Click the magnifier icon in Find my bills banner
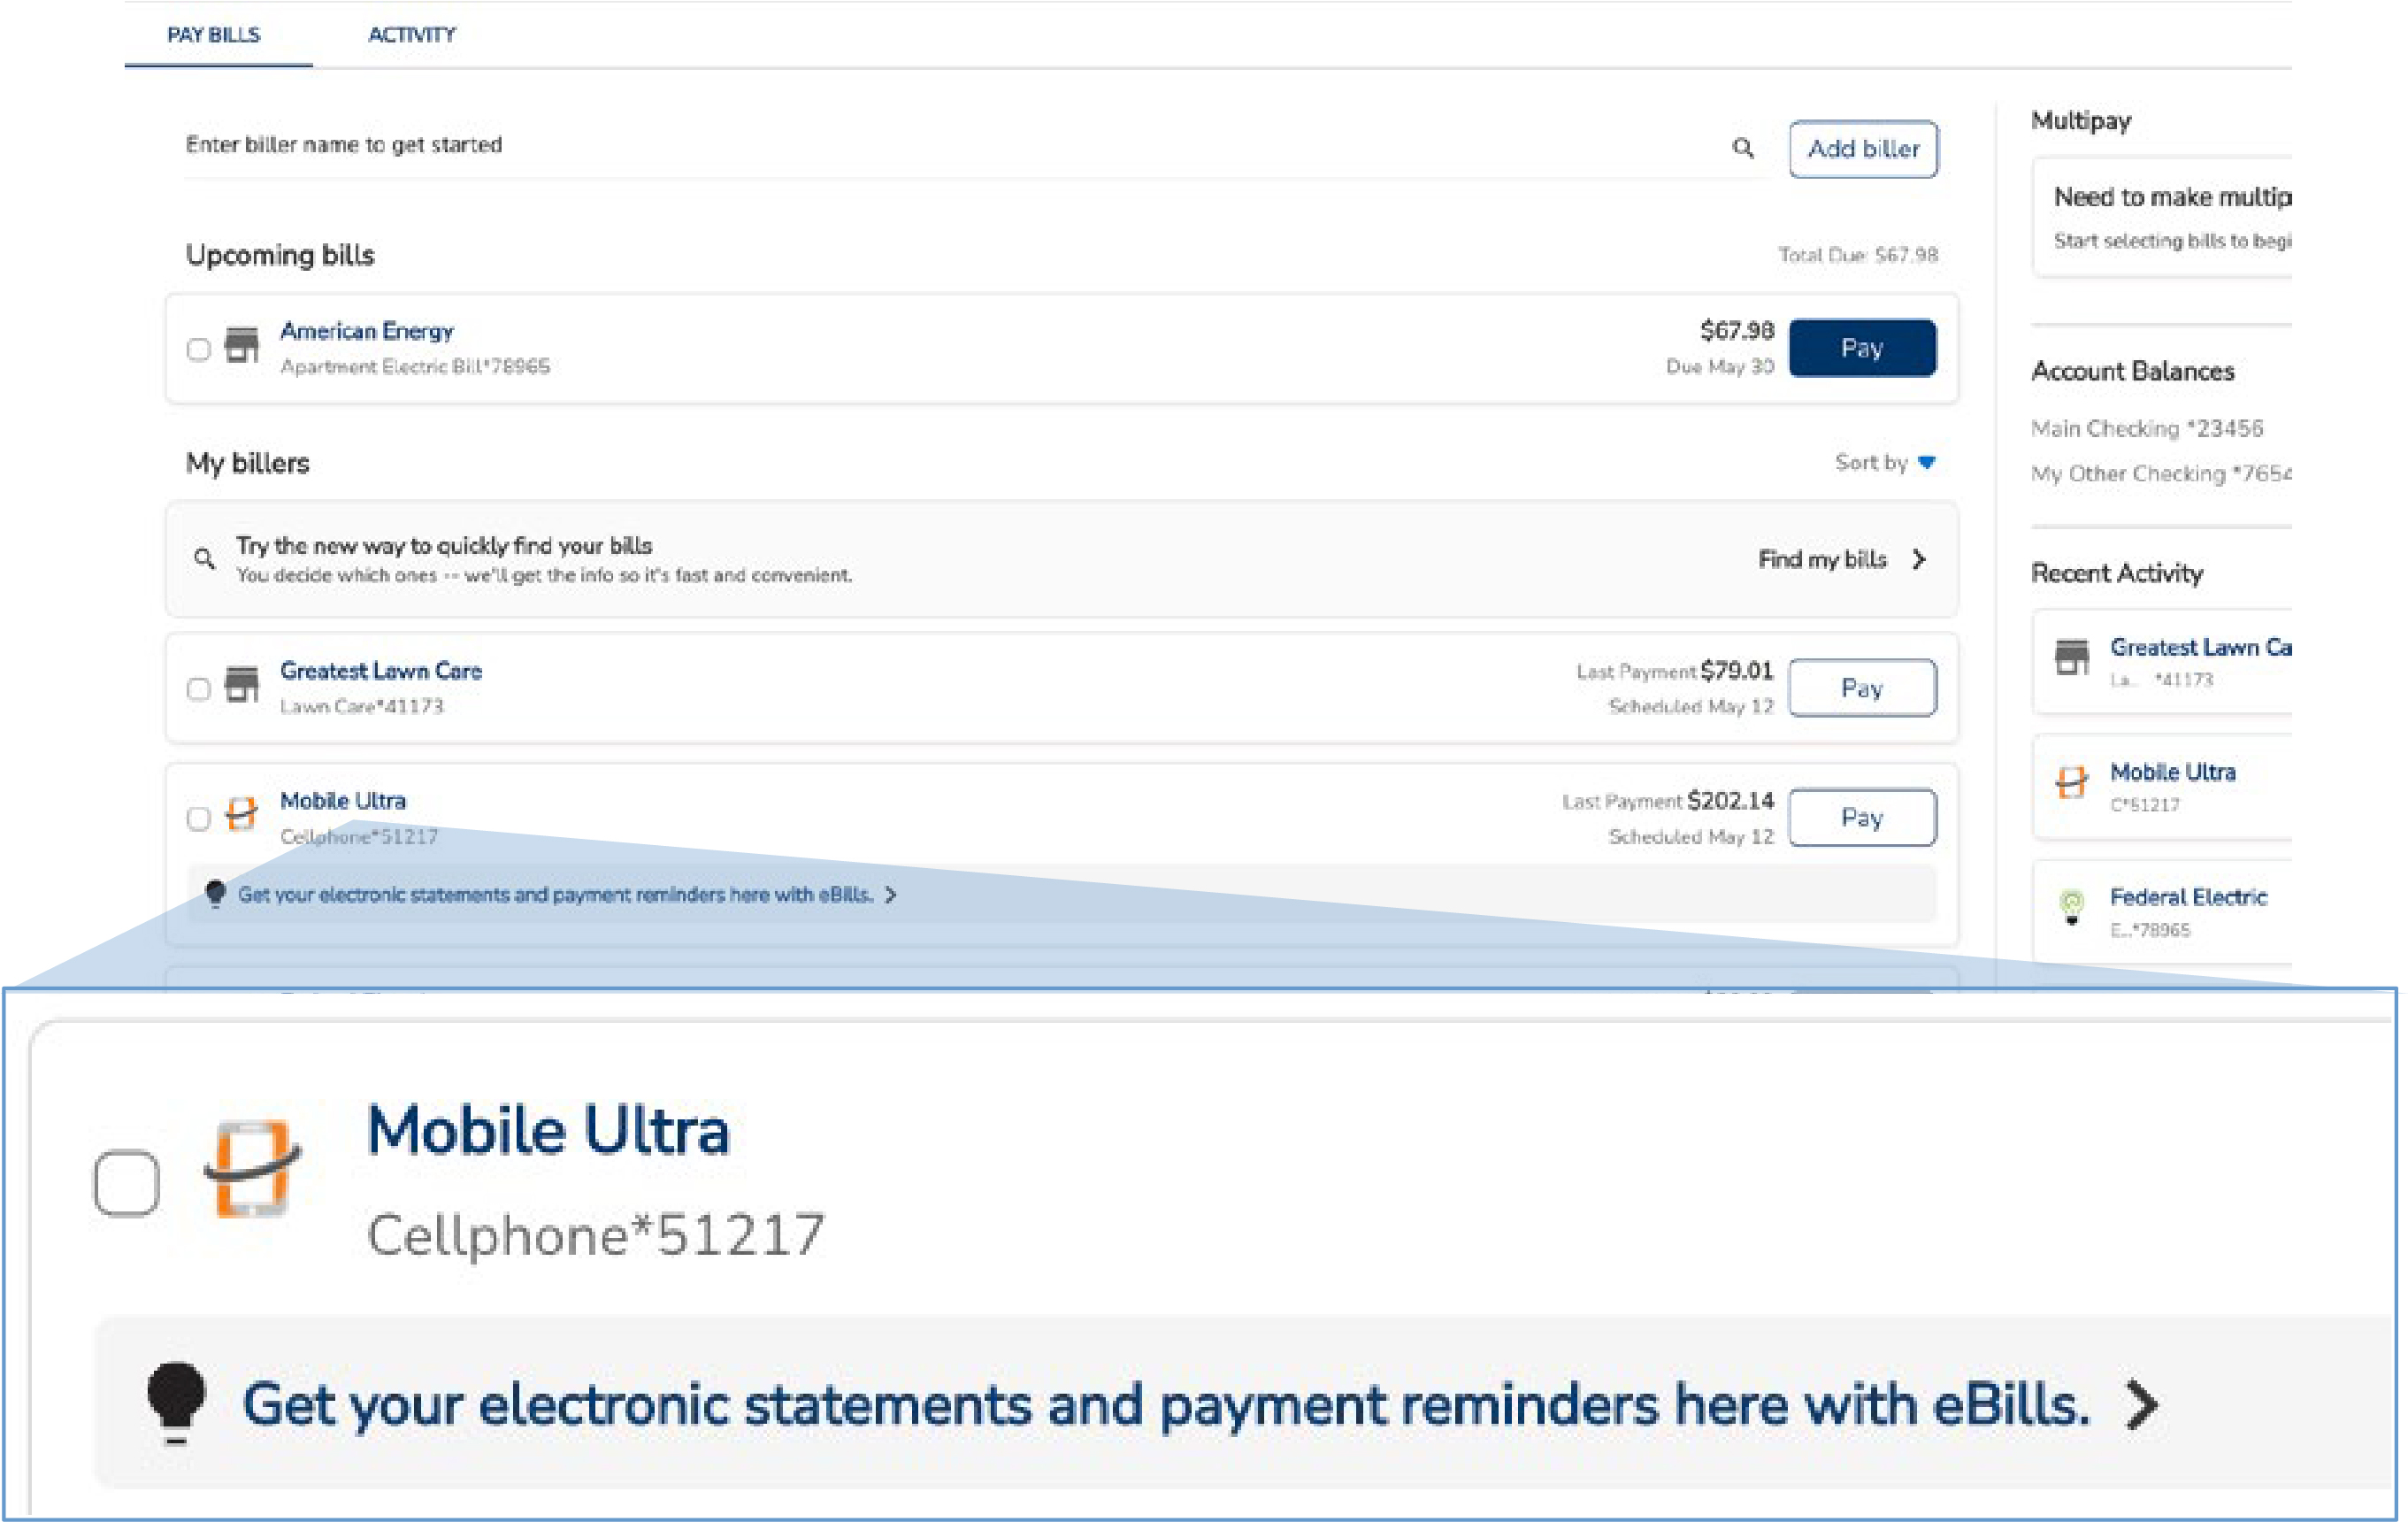This screenshot has height=1522, width=2408. click(x=205, y=559)
